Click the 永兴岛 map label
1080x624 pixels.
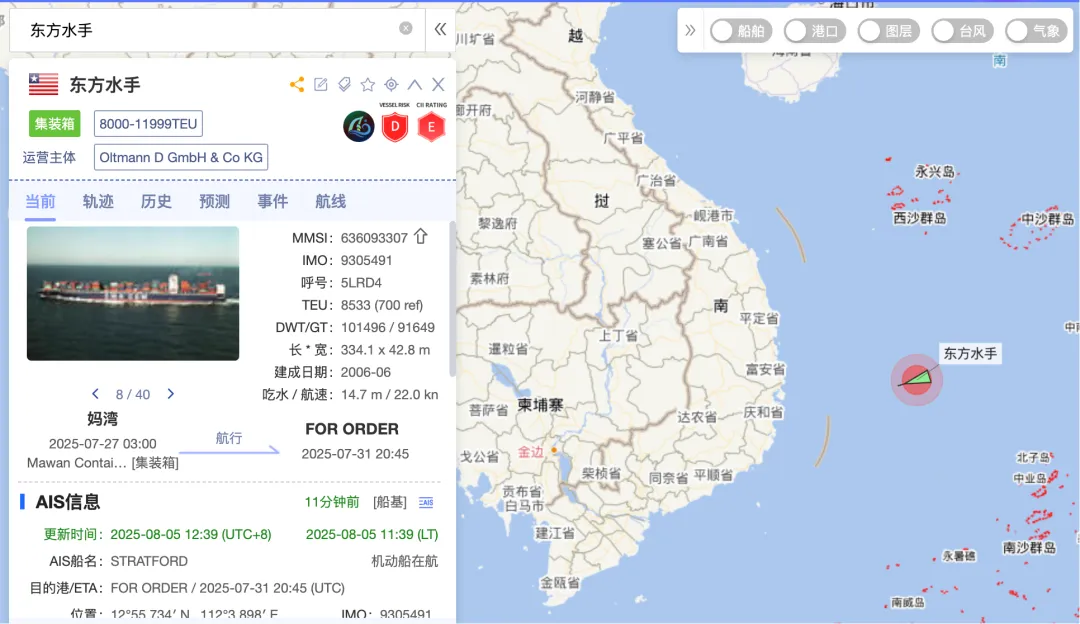pyautogui.click(x=935, y=171)
